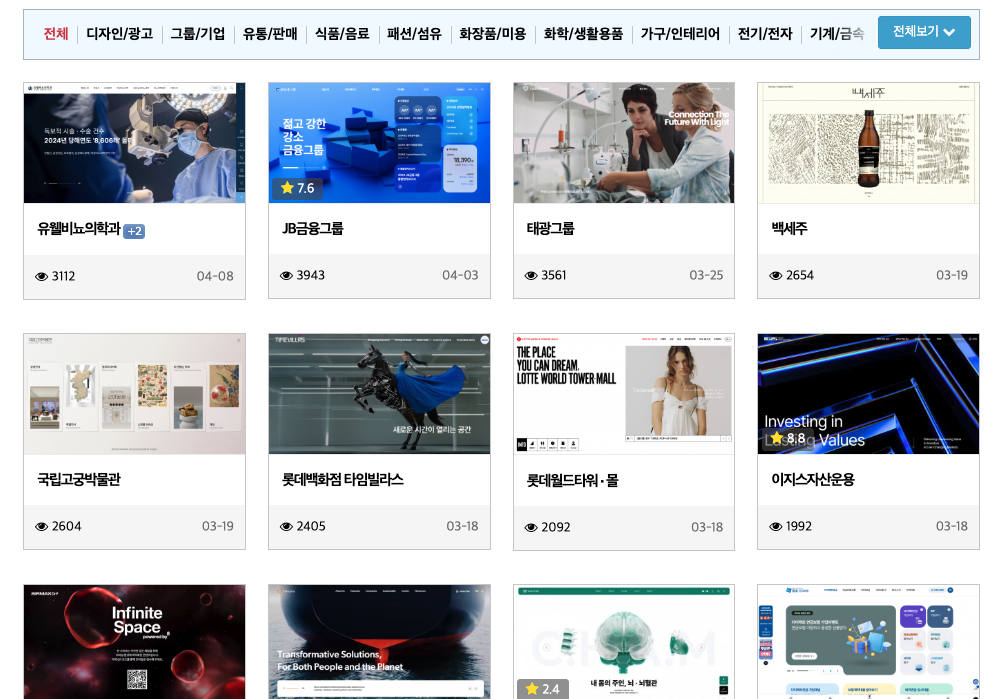The width and height of the screenshot is (1006, 699).
Task: Open the 기계/금속 category
Action: click(837, 33)
